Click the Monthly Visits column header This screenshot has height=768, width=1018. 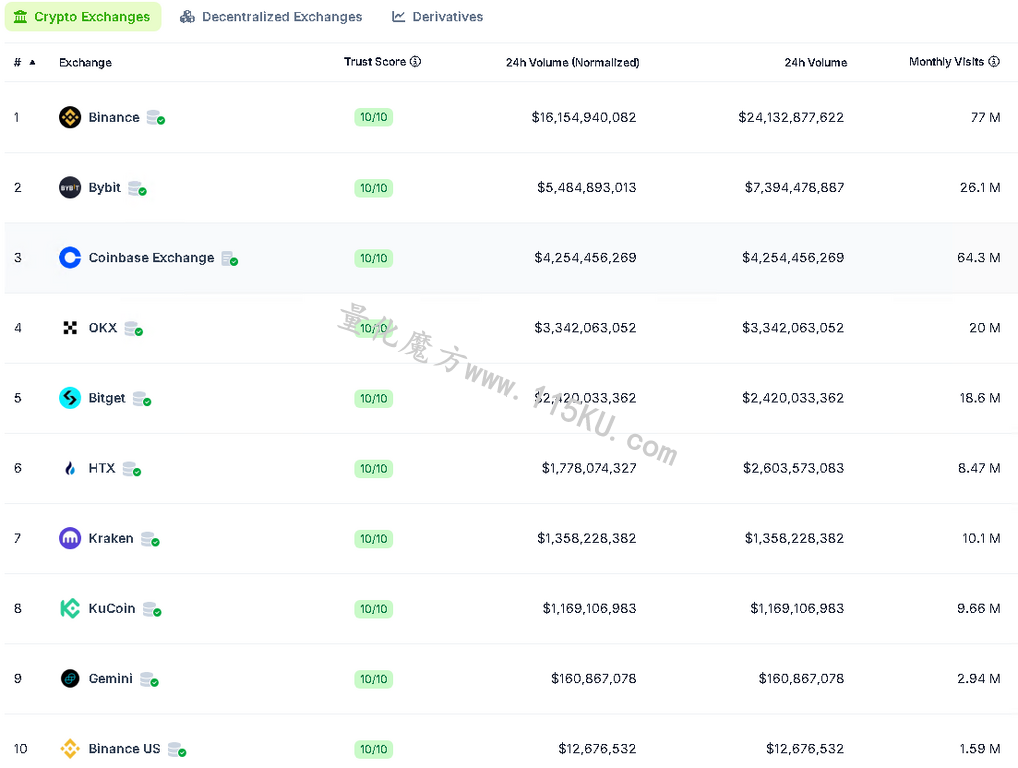(946, 62)
